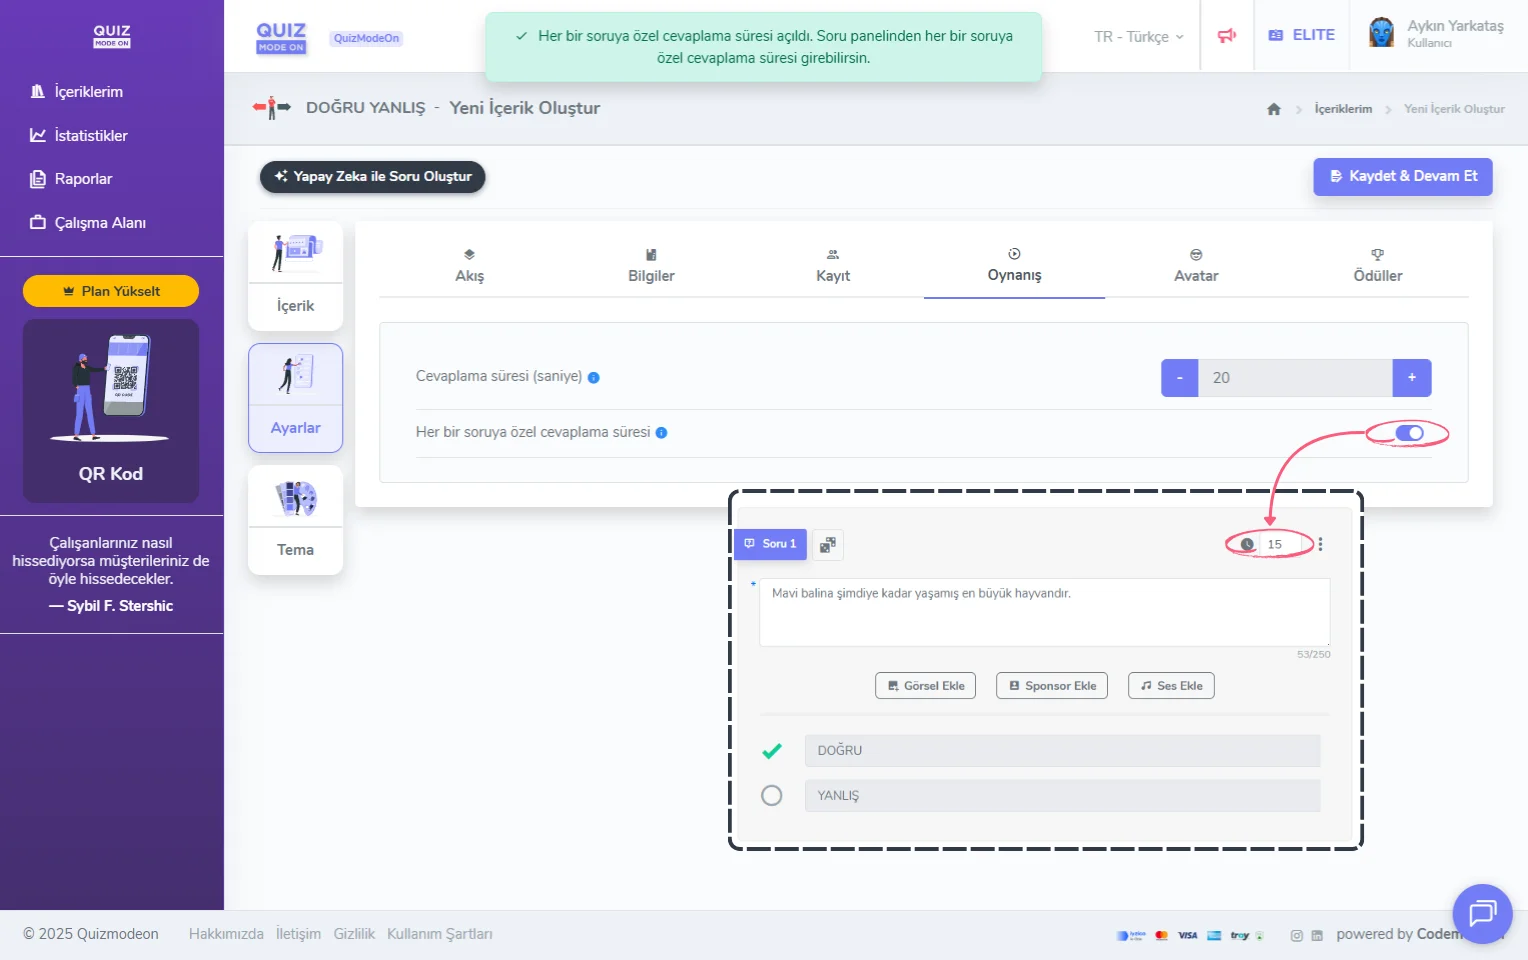Screen dimensions: 1528x960
Task: Click Kaydet & Devam Et button
Action: point(1402,176)
